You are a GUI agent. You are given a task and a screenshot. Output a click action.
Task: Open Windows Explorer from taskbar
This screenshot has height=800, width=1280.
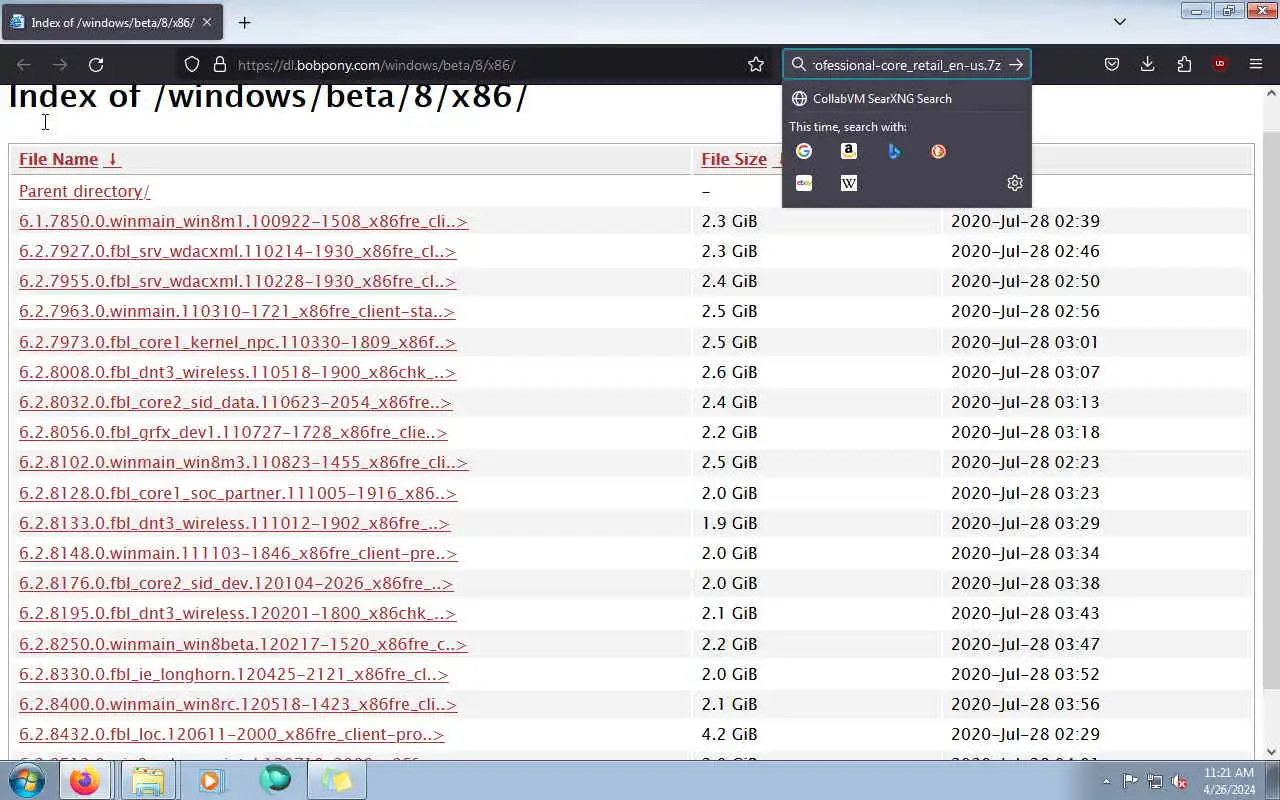(147, 780)
